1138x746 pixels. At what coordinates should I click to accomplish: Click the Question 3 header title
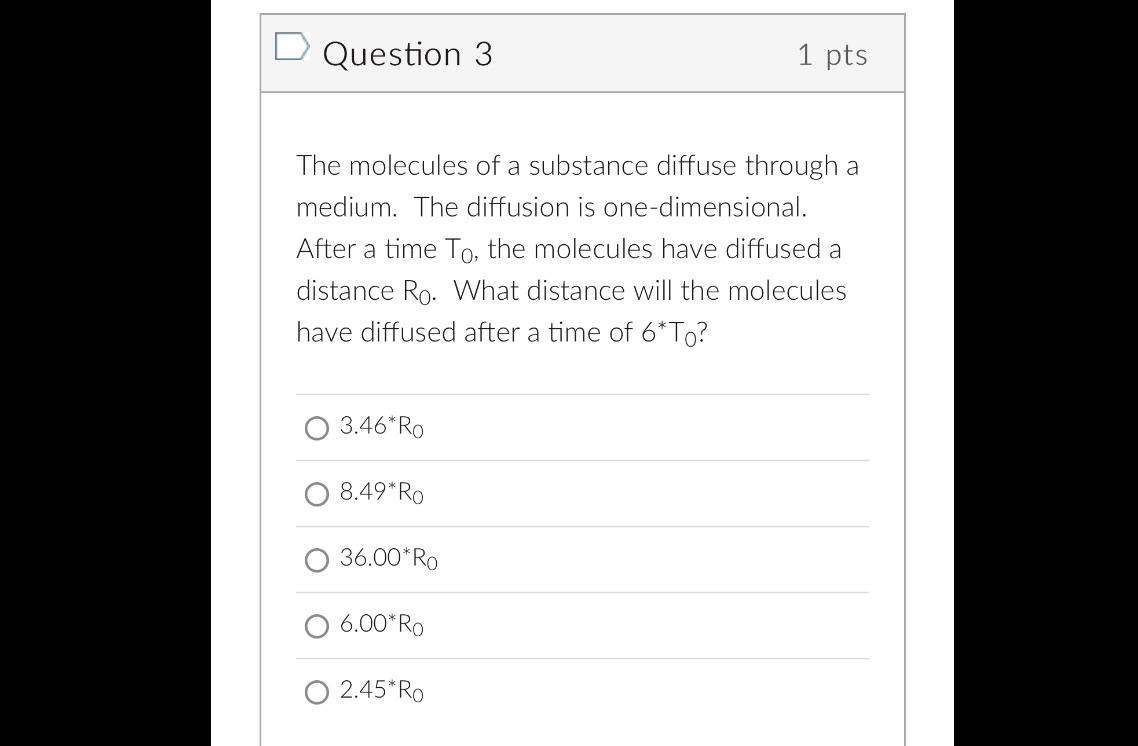(404, 54)
